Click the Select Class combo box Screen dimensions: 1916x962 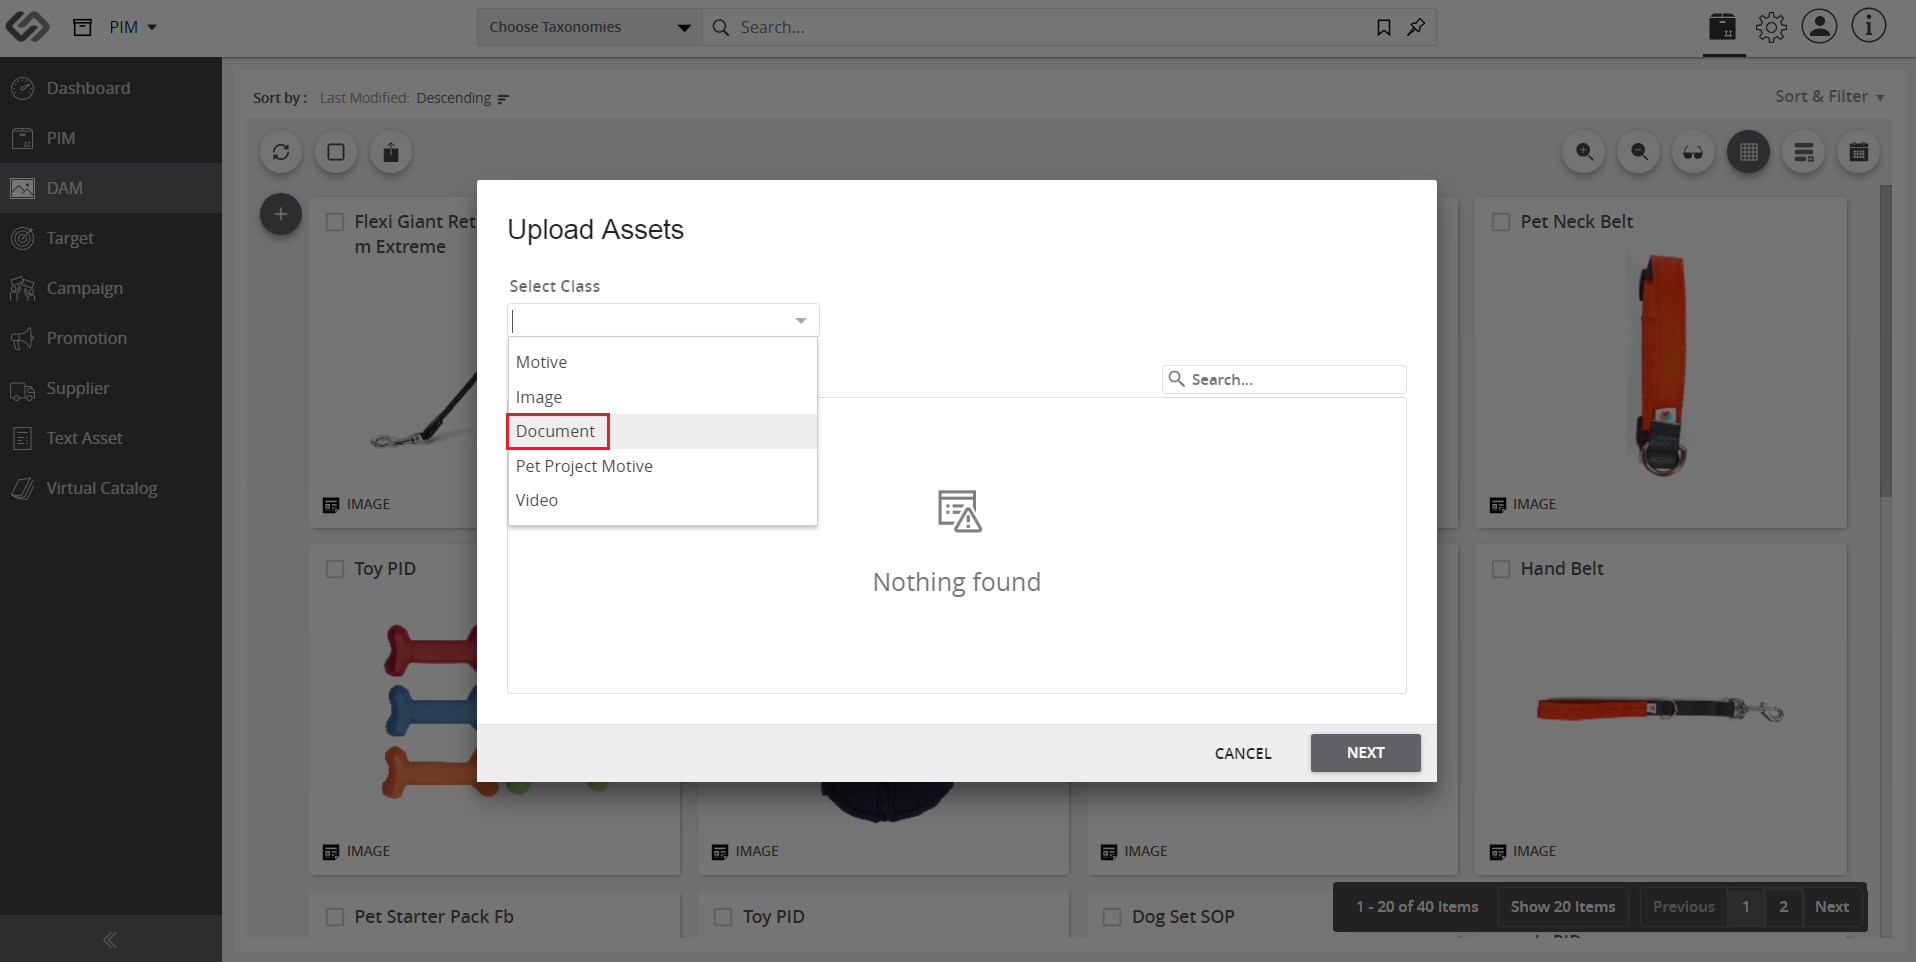pos(663,320)
